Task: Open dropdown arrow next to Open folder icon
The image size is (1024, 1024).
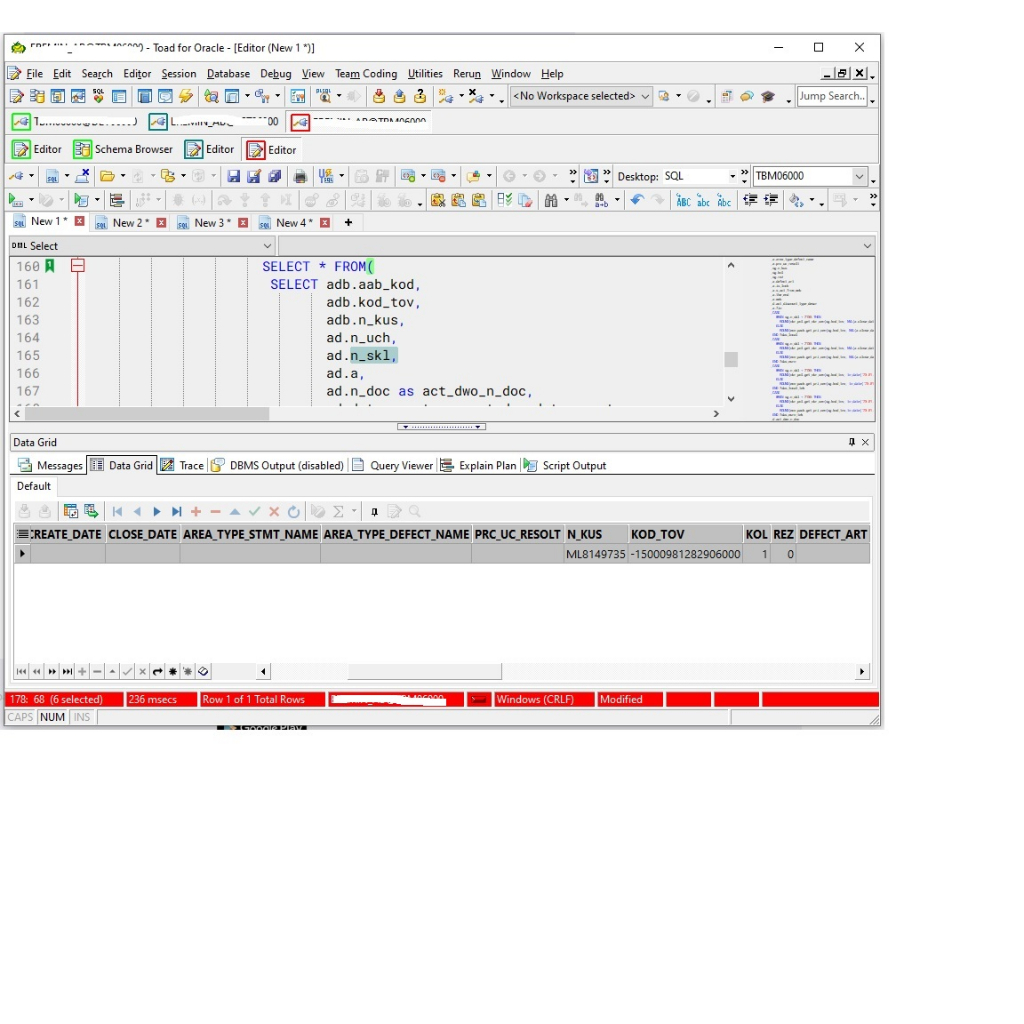Action: [x=123, y=176]
